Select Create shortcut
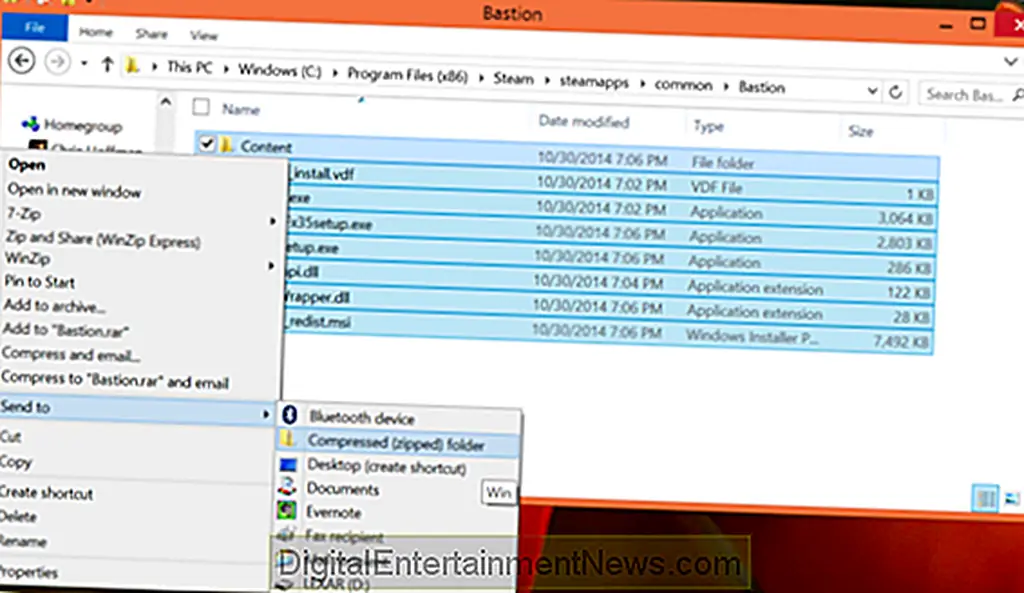This screenshot has width=1024, height=593. (46, 493)
